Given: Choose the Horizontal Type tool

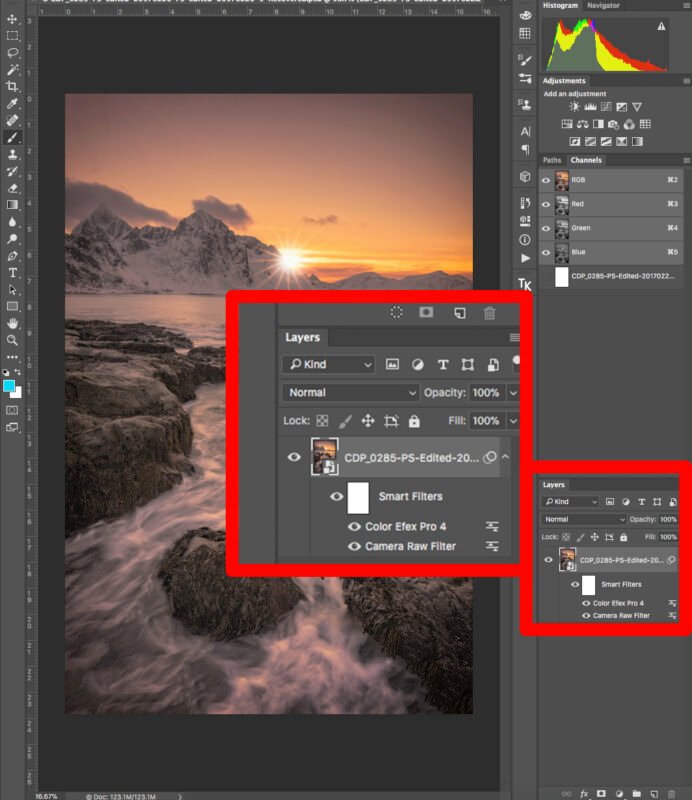Looking at the screenshot, I should coord(12,272).
